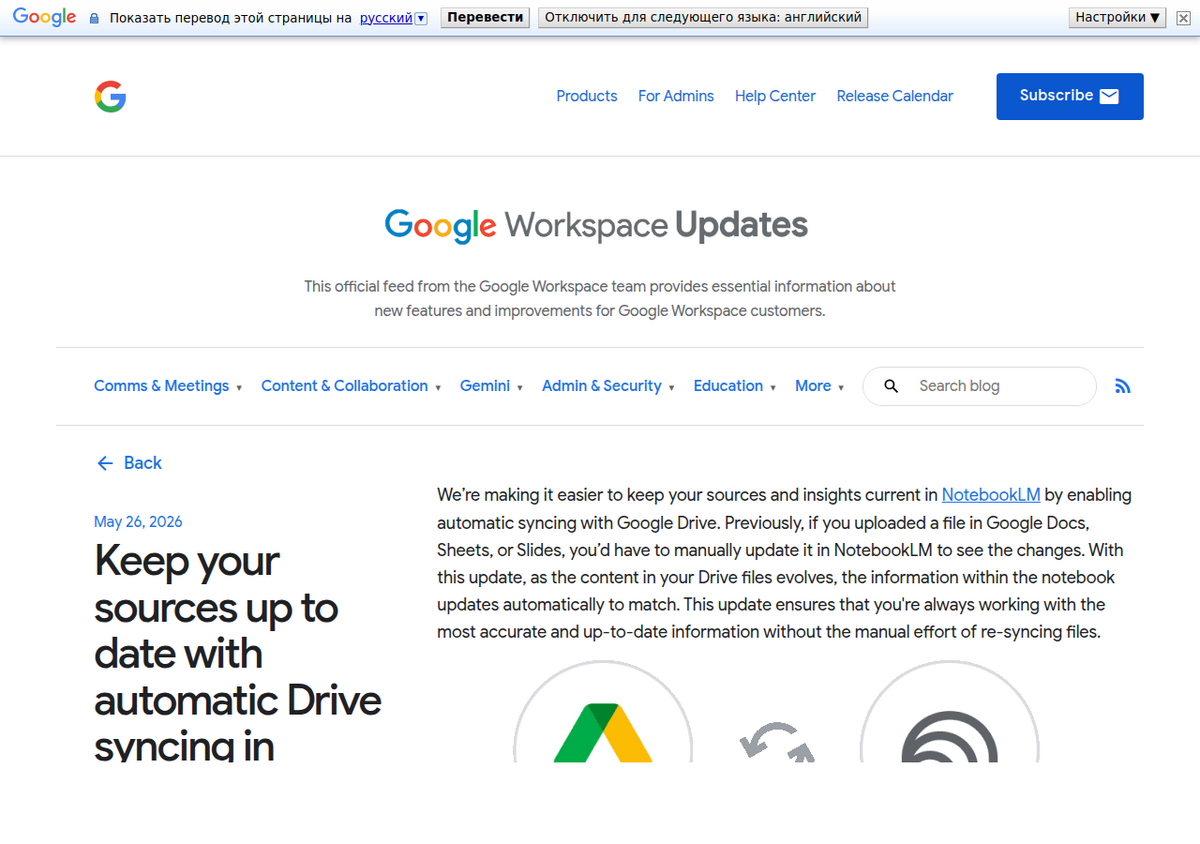Expand the Admin & Security menu

[608, 386]
